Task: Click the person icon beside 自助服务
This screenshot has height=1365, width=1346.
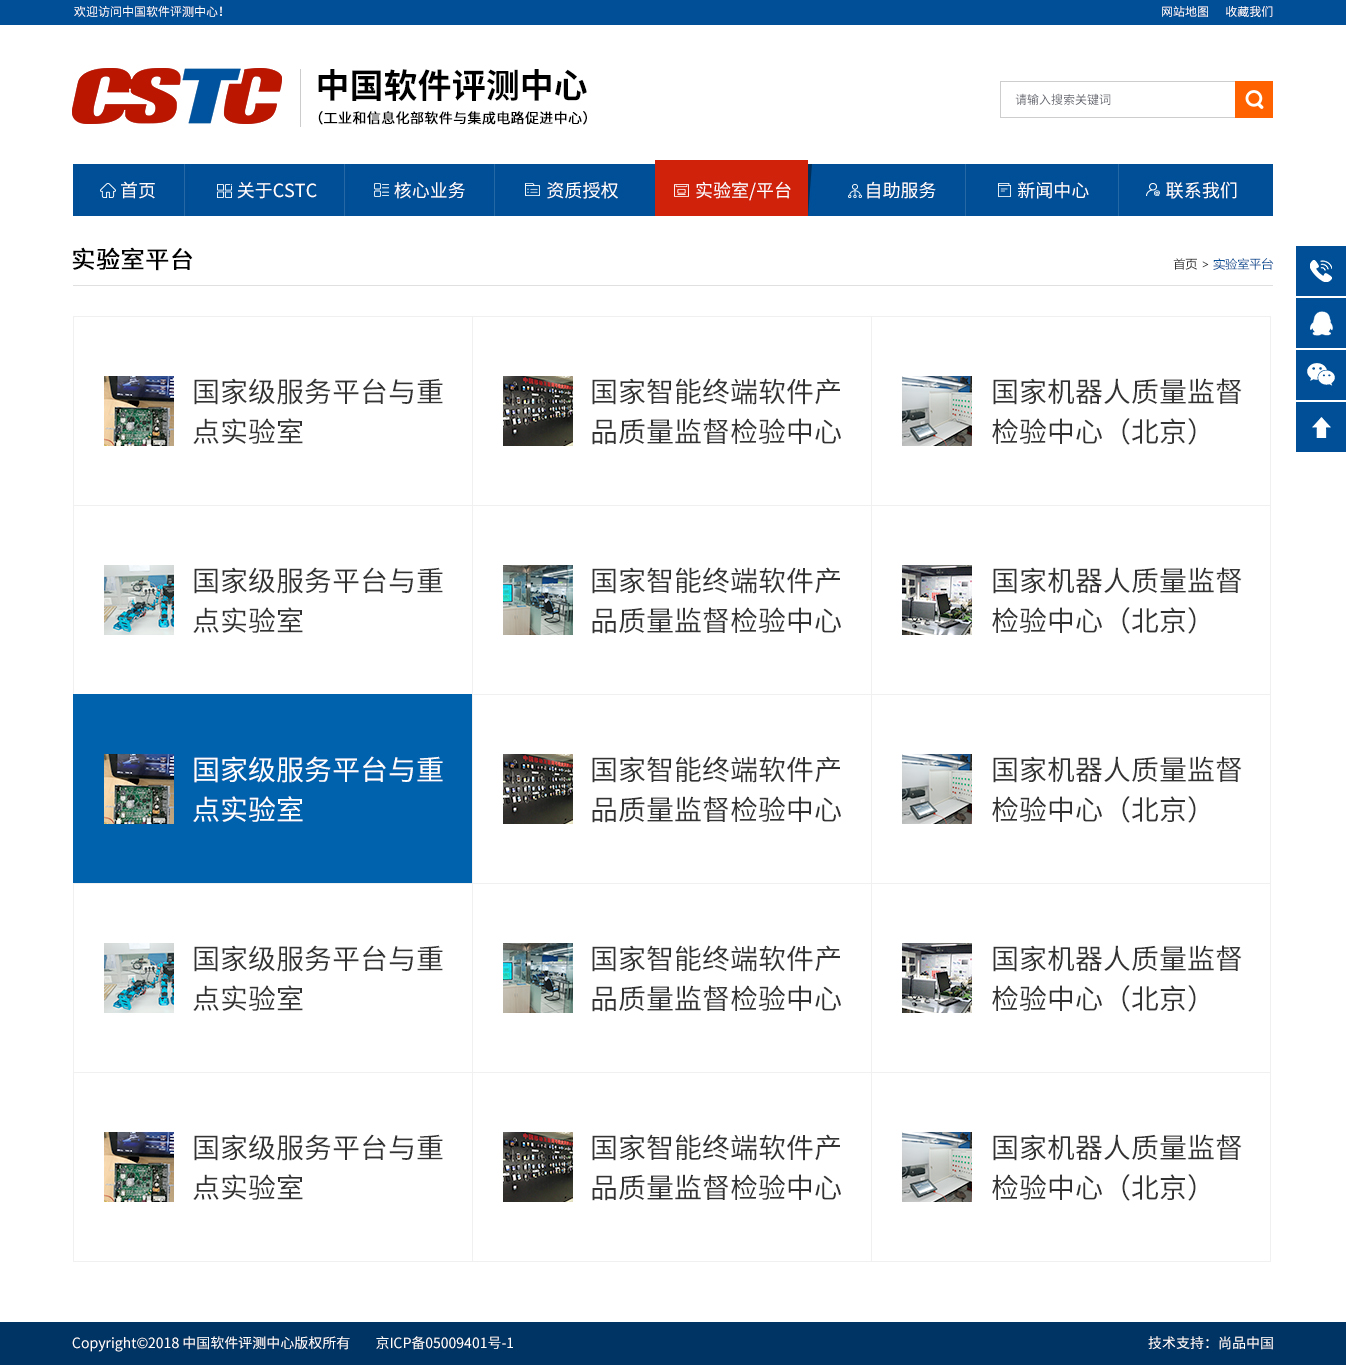Action: [x=855, y=190]
